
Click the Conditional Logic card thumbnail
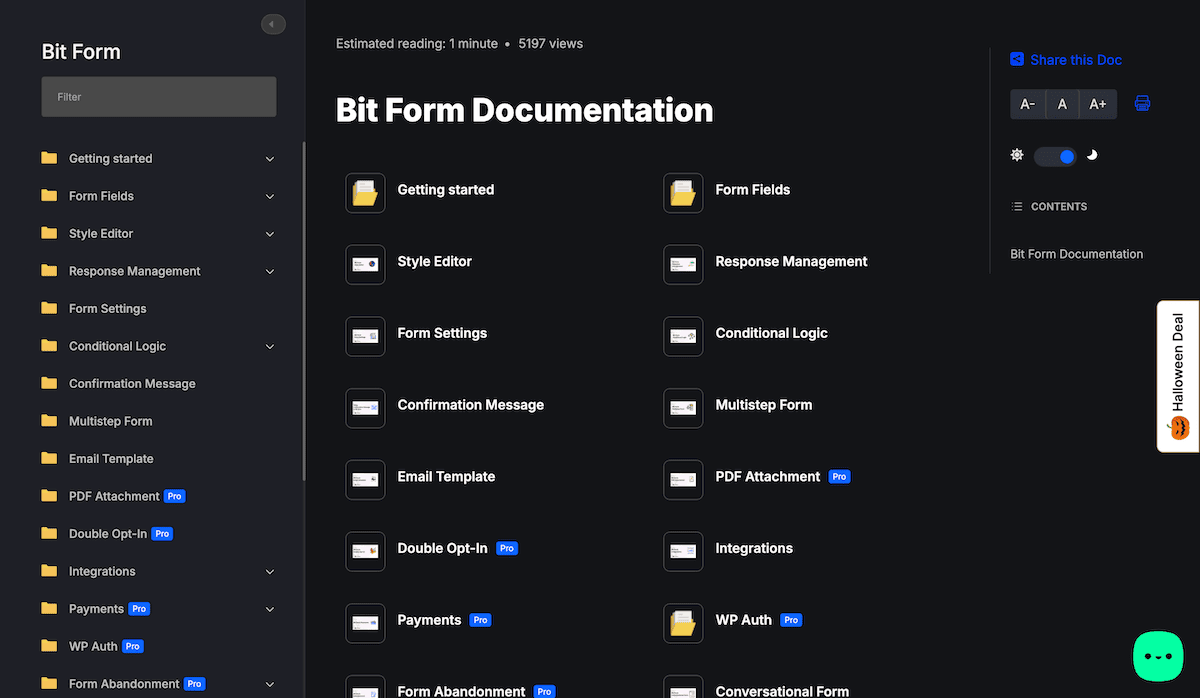683,337
